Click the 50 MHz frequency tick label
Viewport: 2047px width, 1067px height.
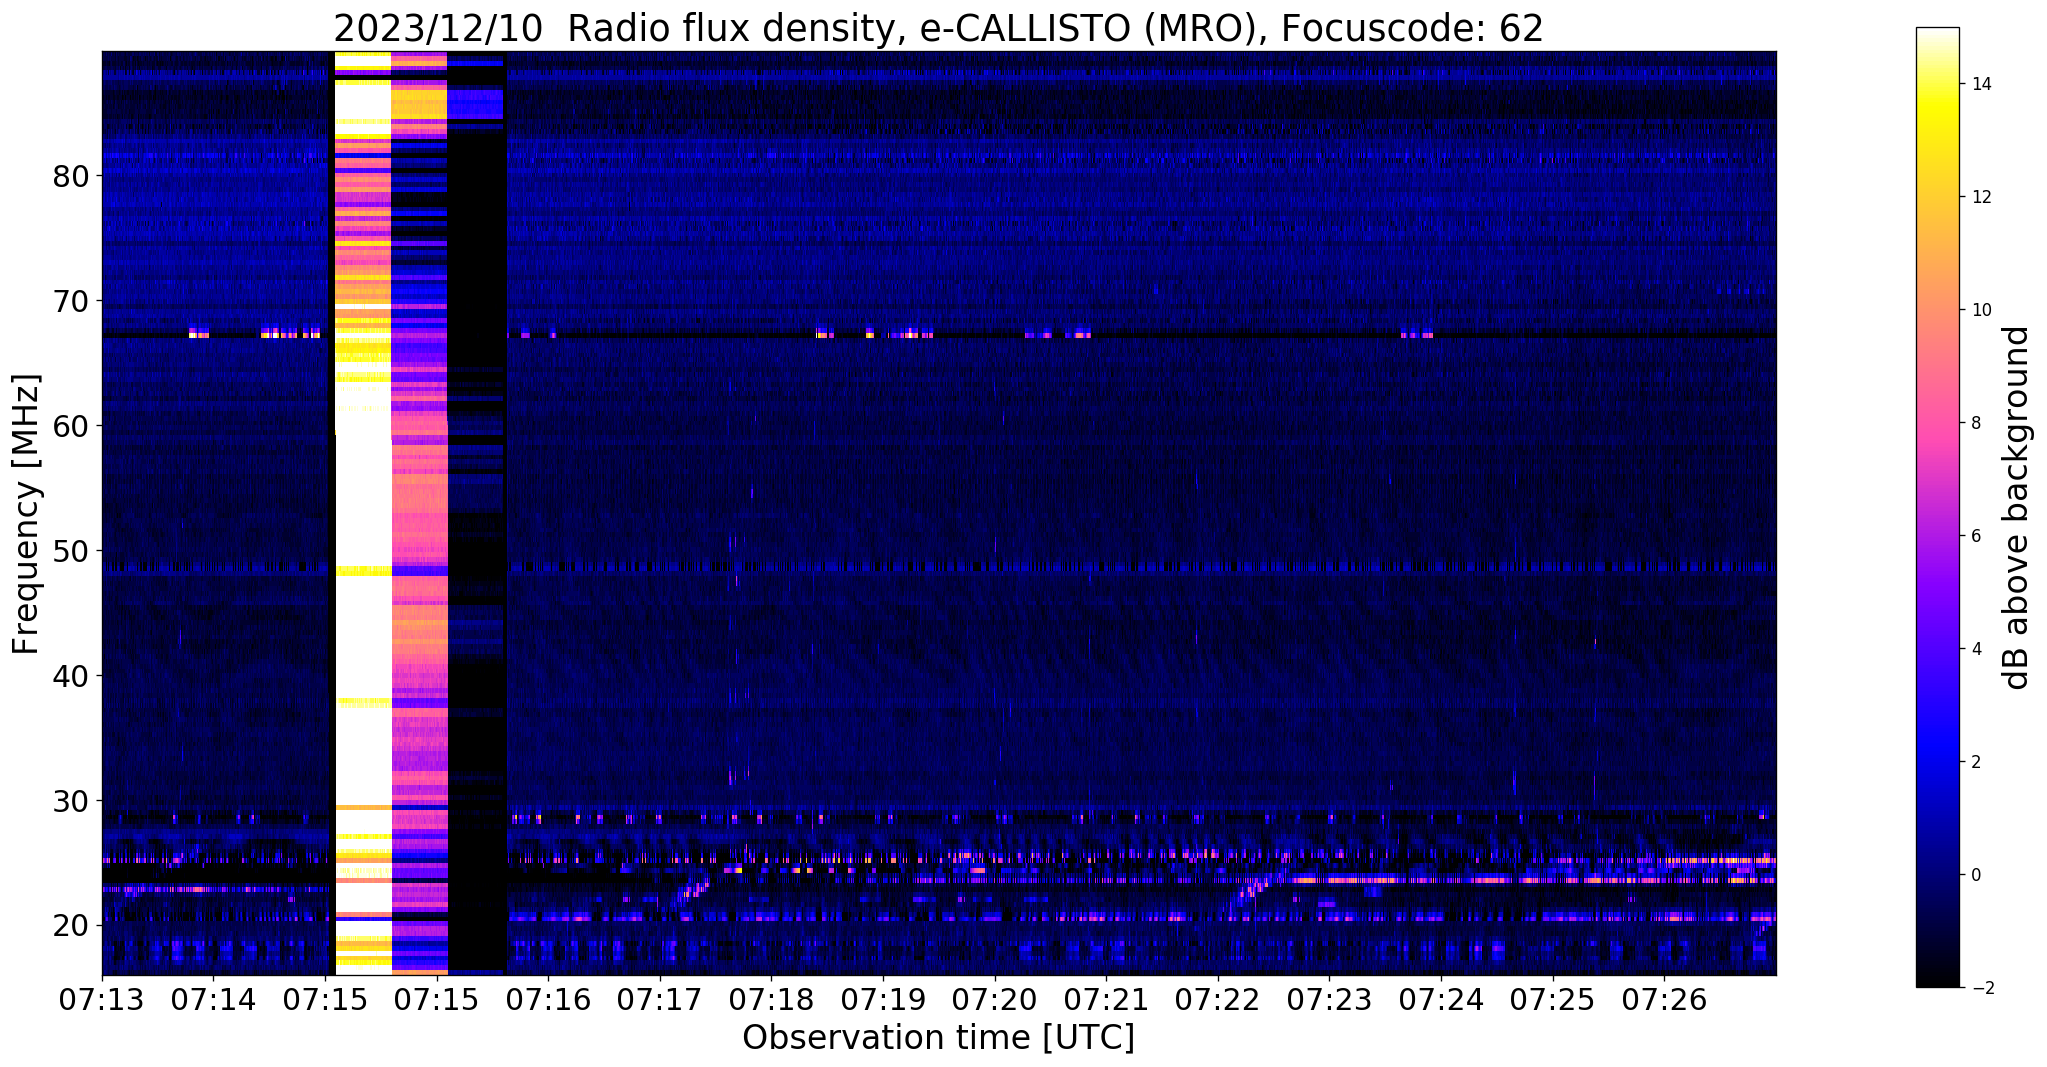pos(71,551)
